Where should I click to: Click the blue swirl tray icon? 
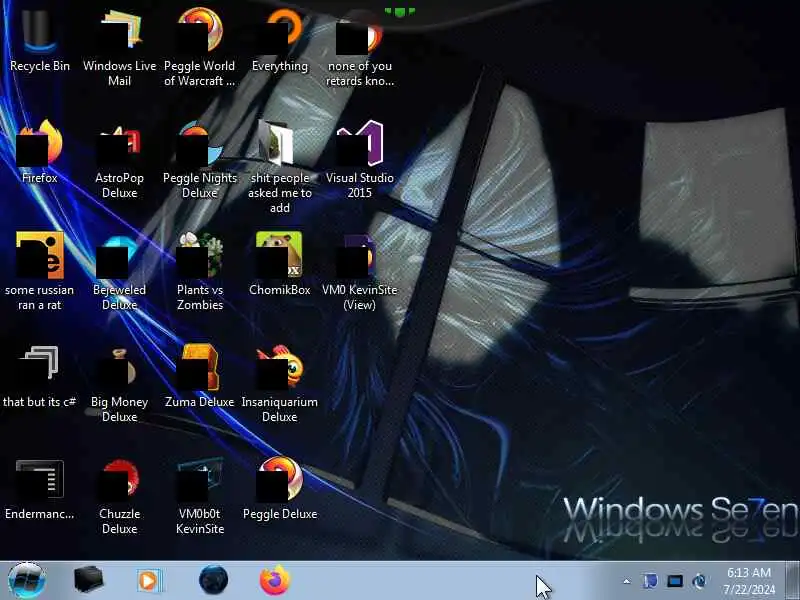(x=699, y=581)
